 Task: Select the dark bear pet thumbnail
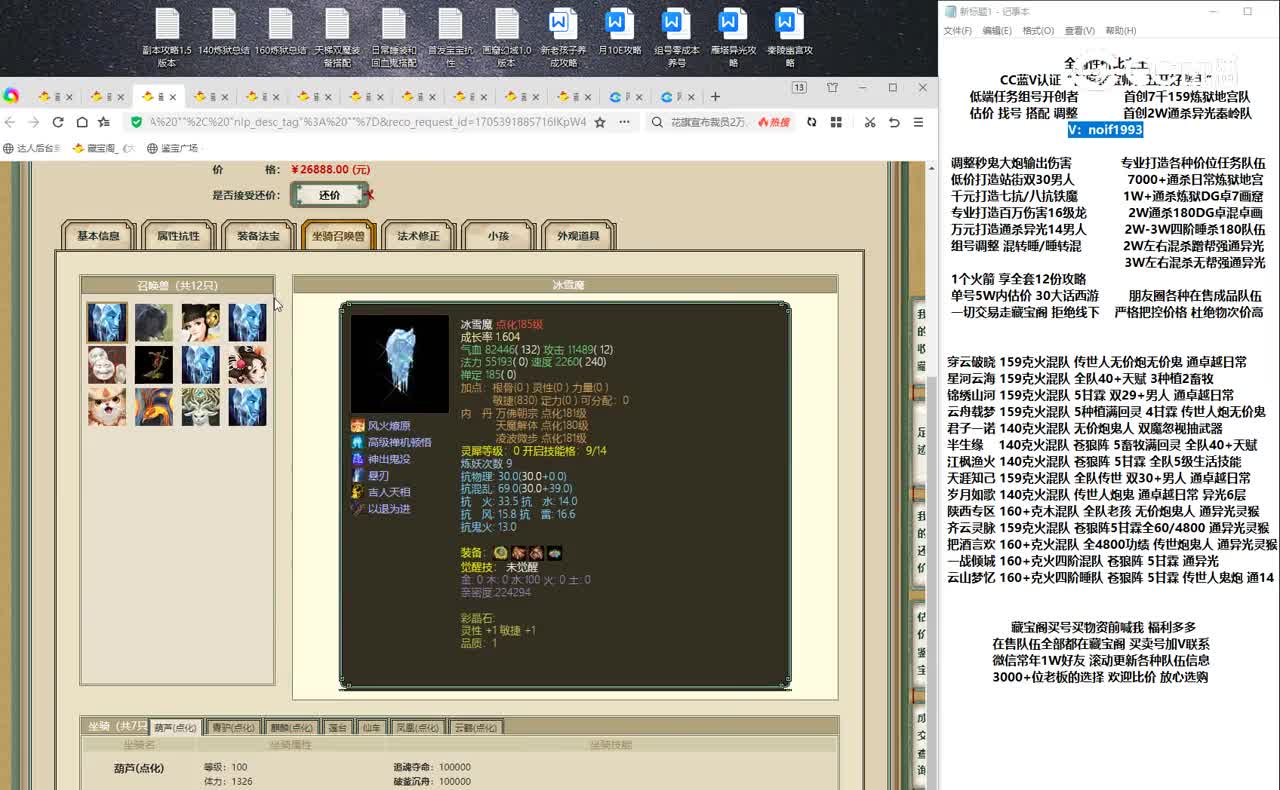point(154,323)
